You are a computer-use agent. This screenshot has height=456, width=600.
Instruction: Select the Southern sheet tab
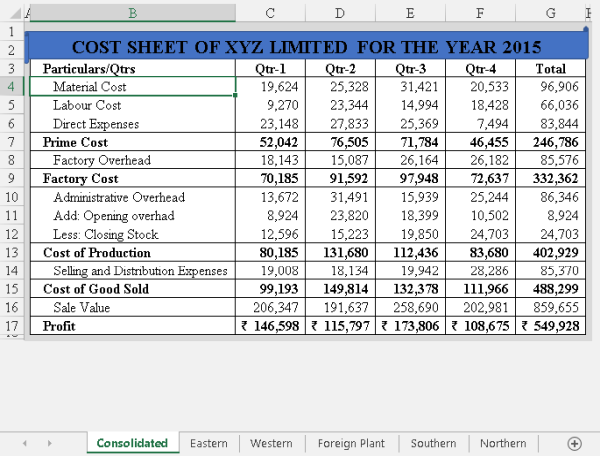tap(433, 443)
